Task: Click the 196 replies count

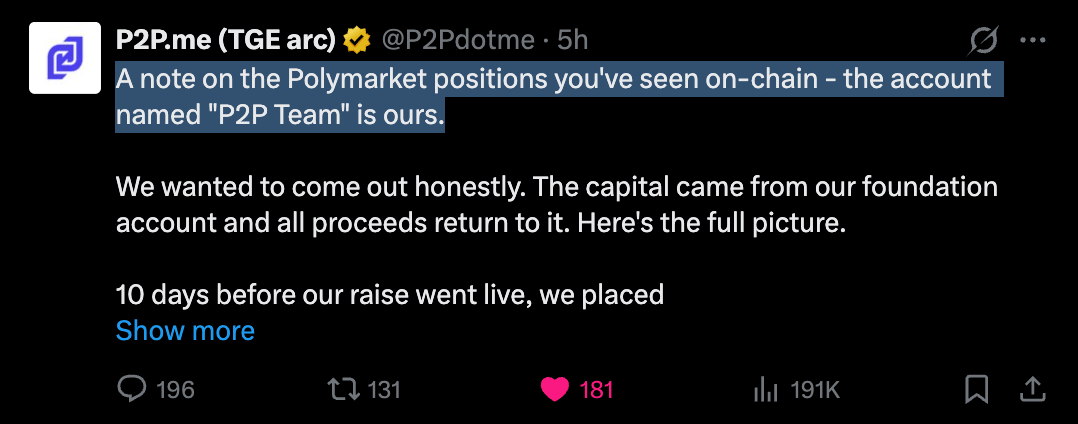Action: (176, 389)
